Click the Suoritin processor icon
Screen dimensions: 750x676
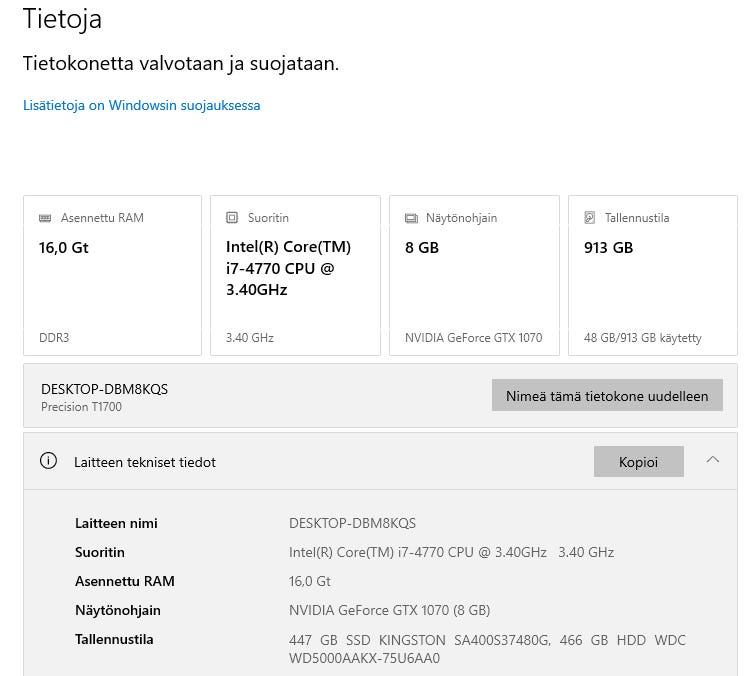232,218
